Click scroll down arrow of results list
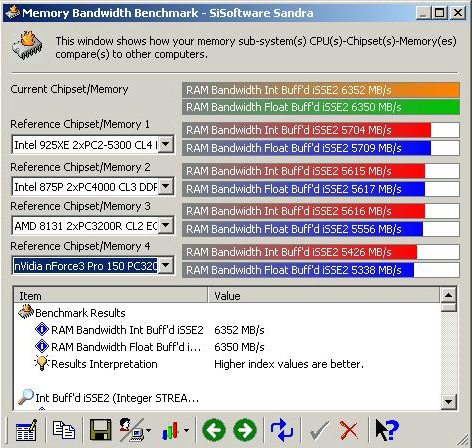Image resolution: width=472 pixels, height=448 pixels. [x=448, y=402]
